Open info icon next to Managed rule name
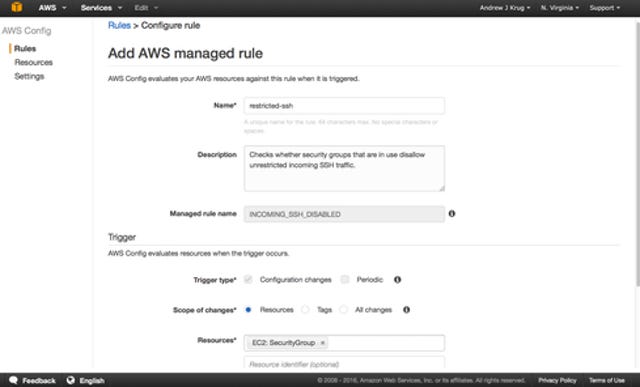The height and width of the screenshot is (387, 640). coord(452,214)
